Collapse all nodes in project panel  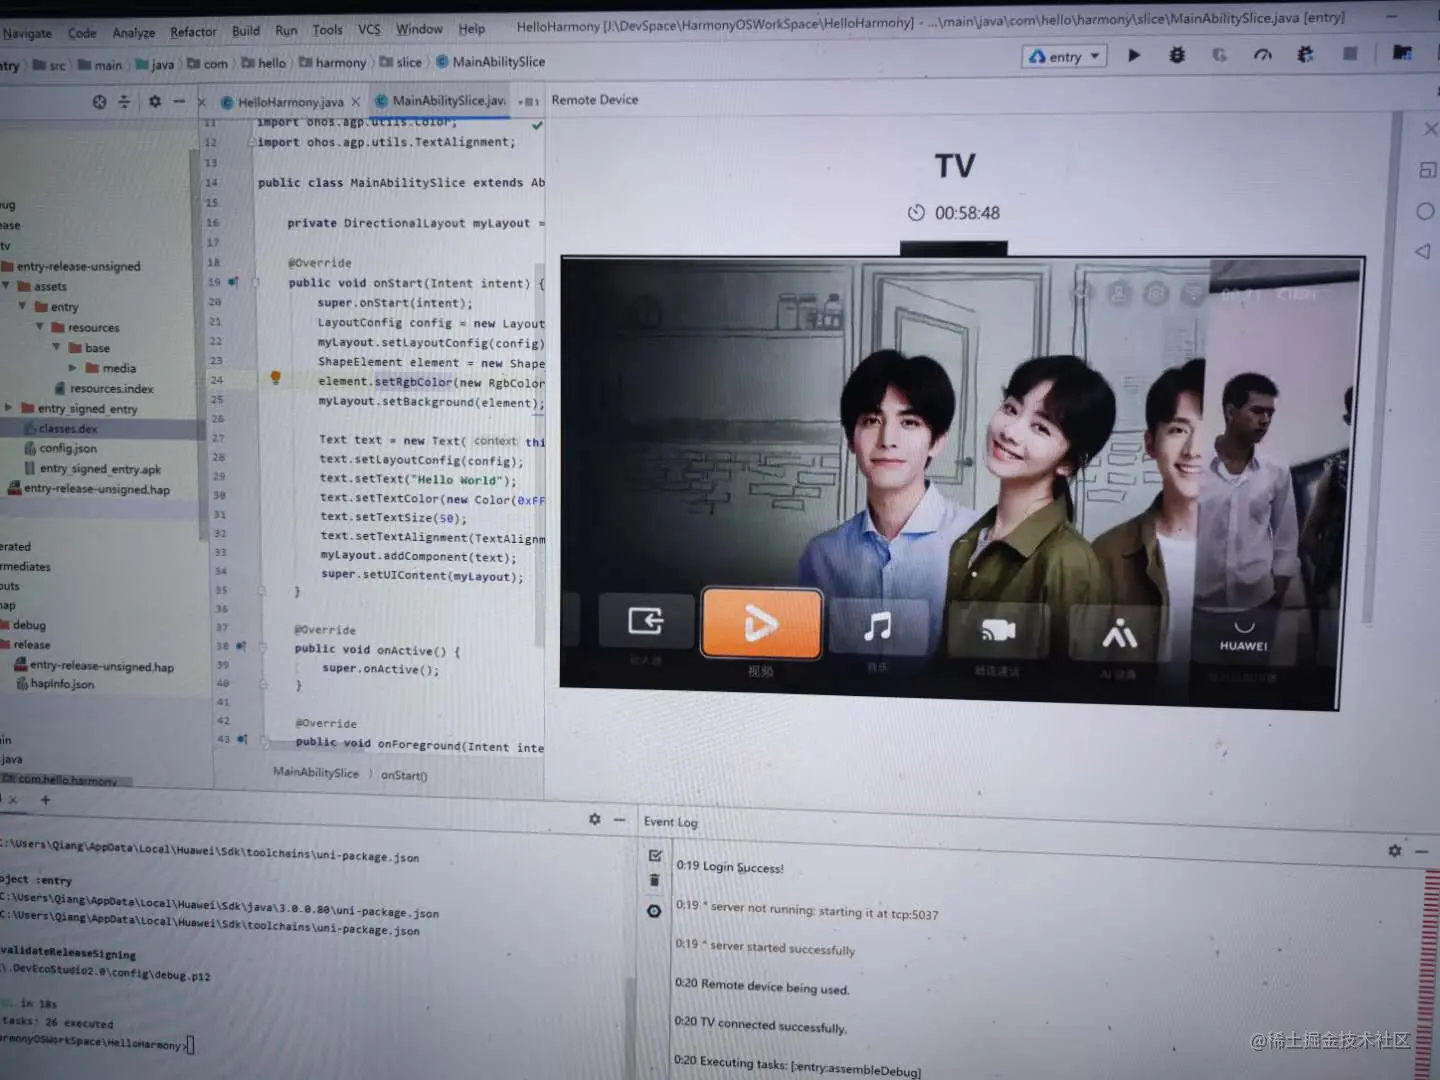124,101
